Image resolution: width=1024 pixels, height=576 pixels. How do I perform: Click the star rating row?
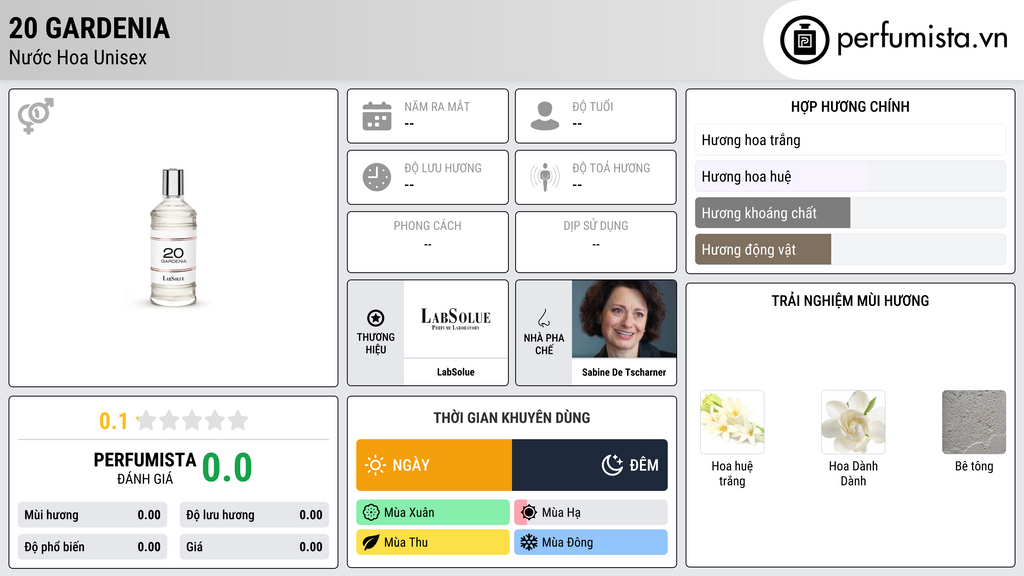click(193, 420)
